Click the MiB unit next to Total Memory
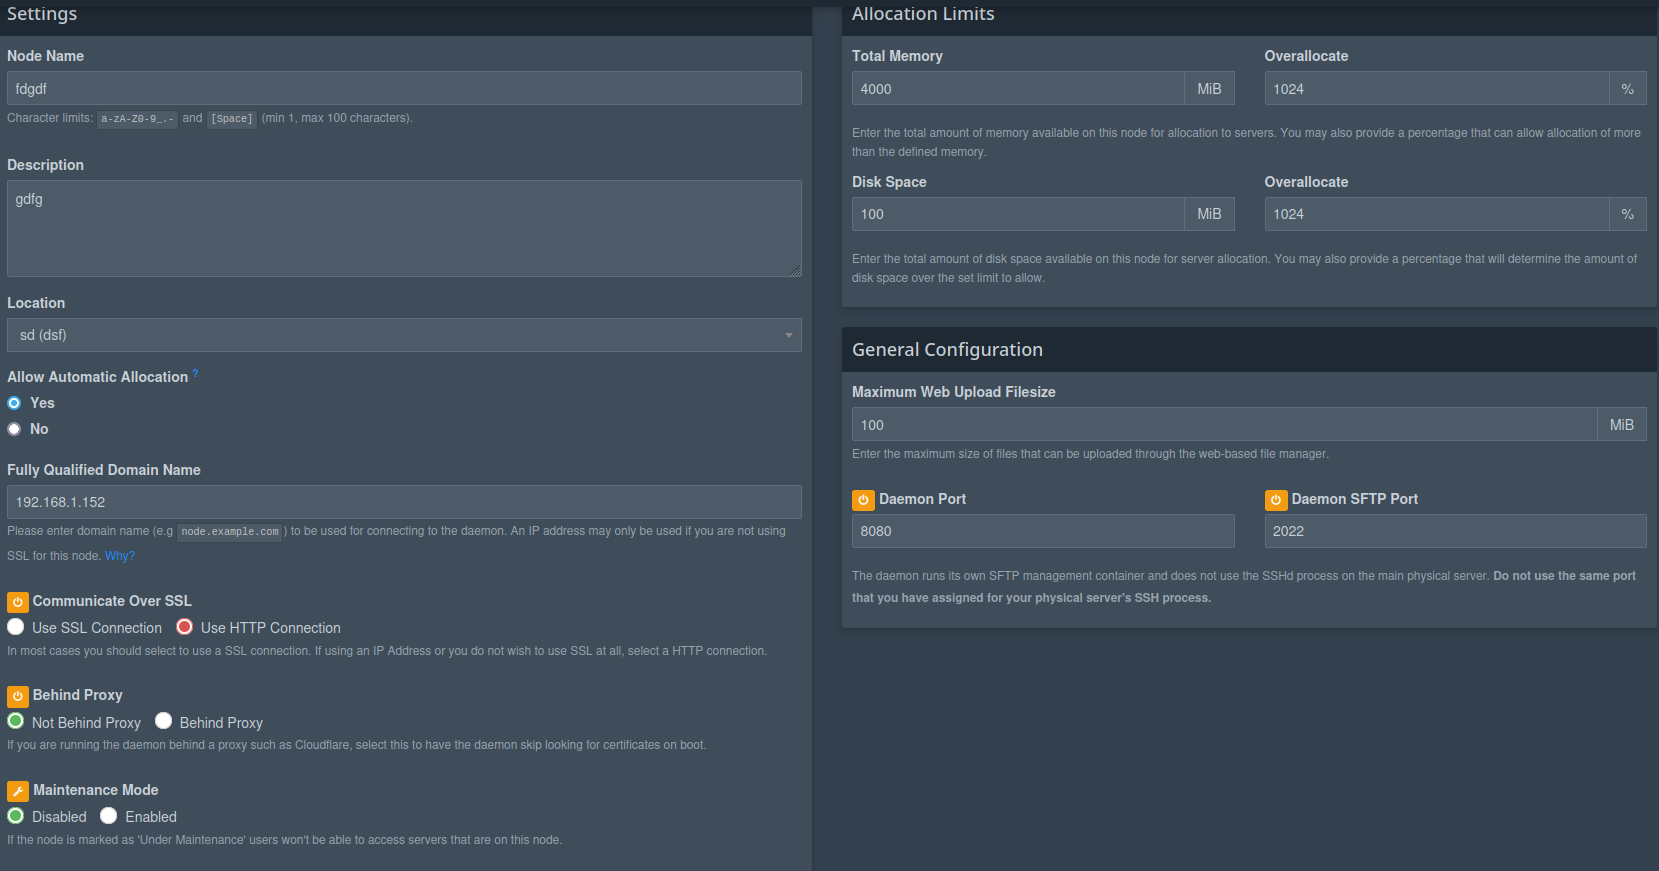1659x871 pixels. pyautogui.click(x=1210, y=88)
